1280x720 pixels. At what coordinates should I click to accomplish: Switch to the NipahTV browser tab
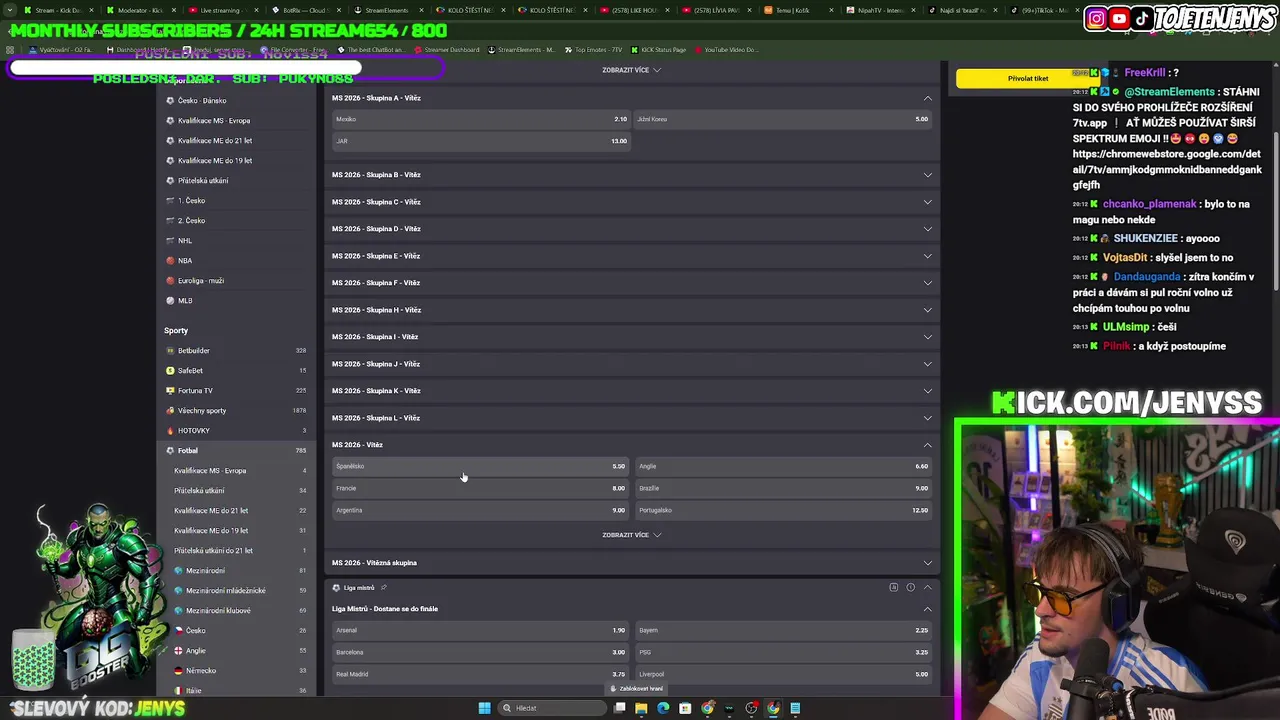(878, 10)
